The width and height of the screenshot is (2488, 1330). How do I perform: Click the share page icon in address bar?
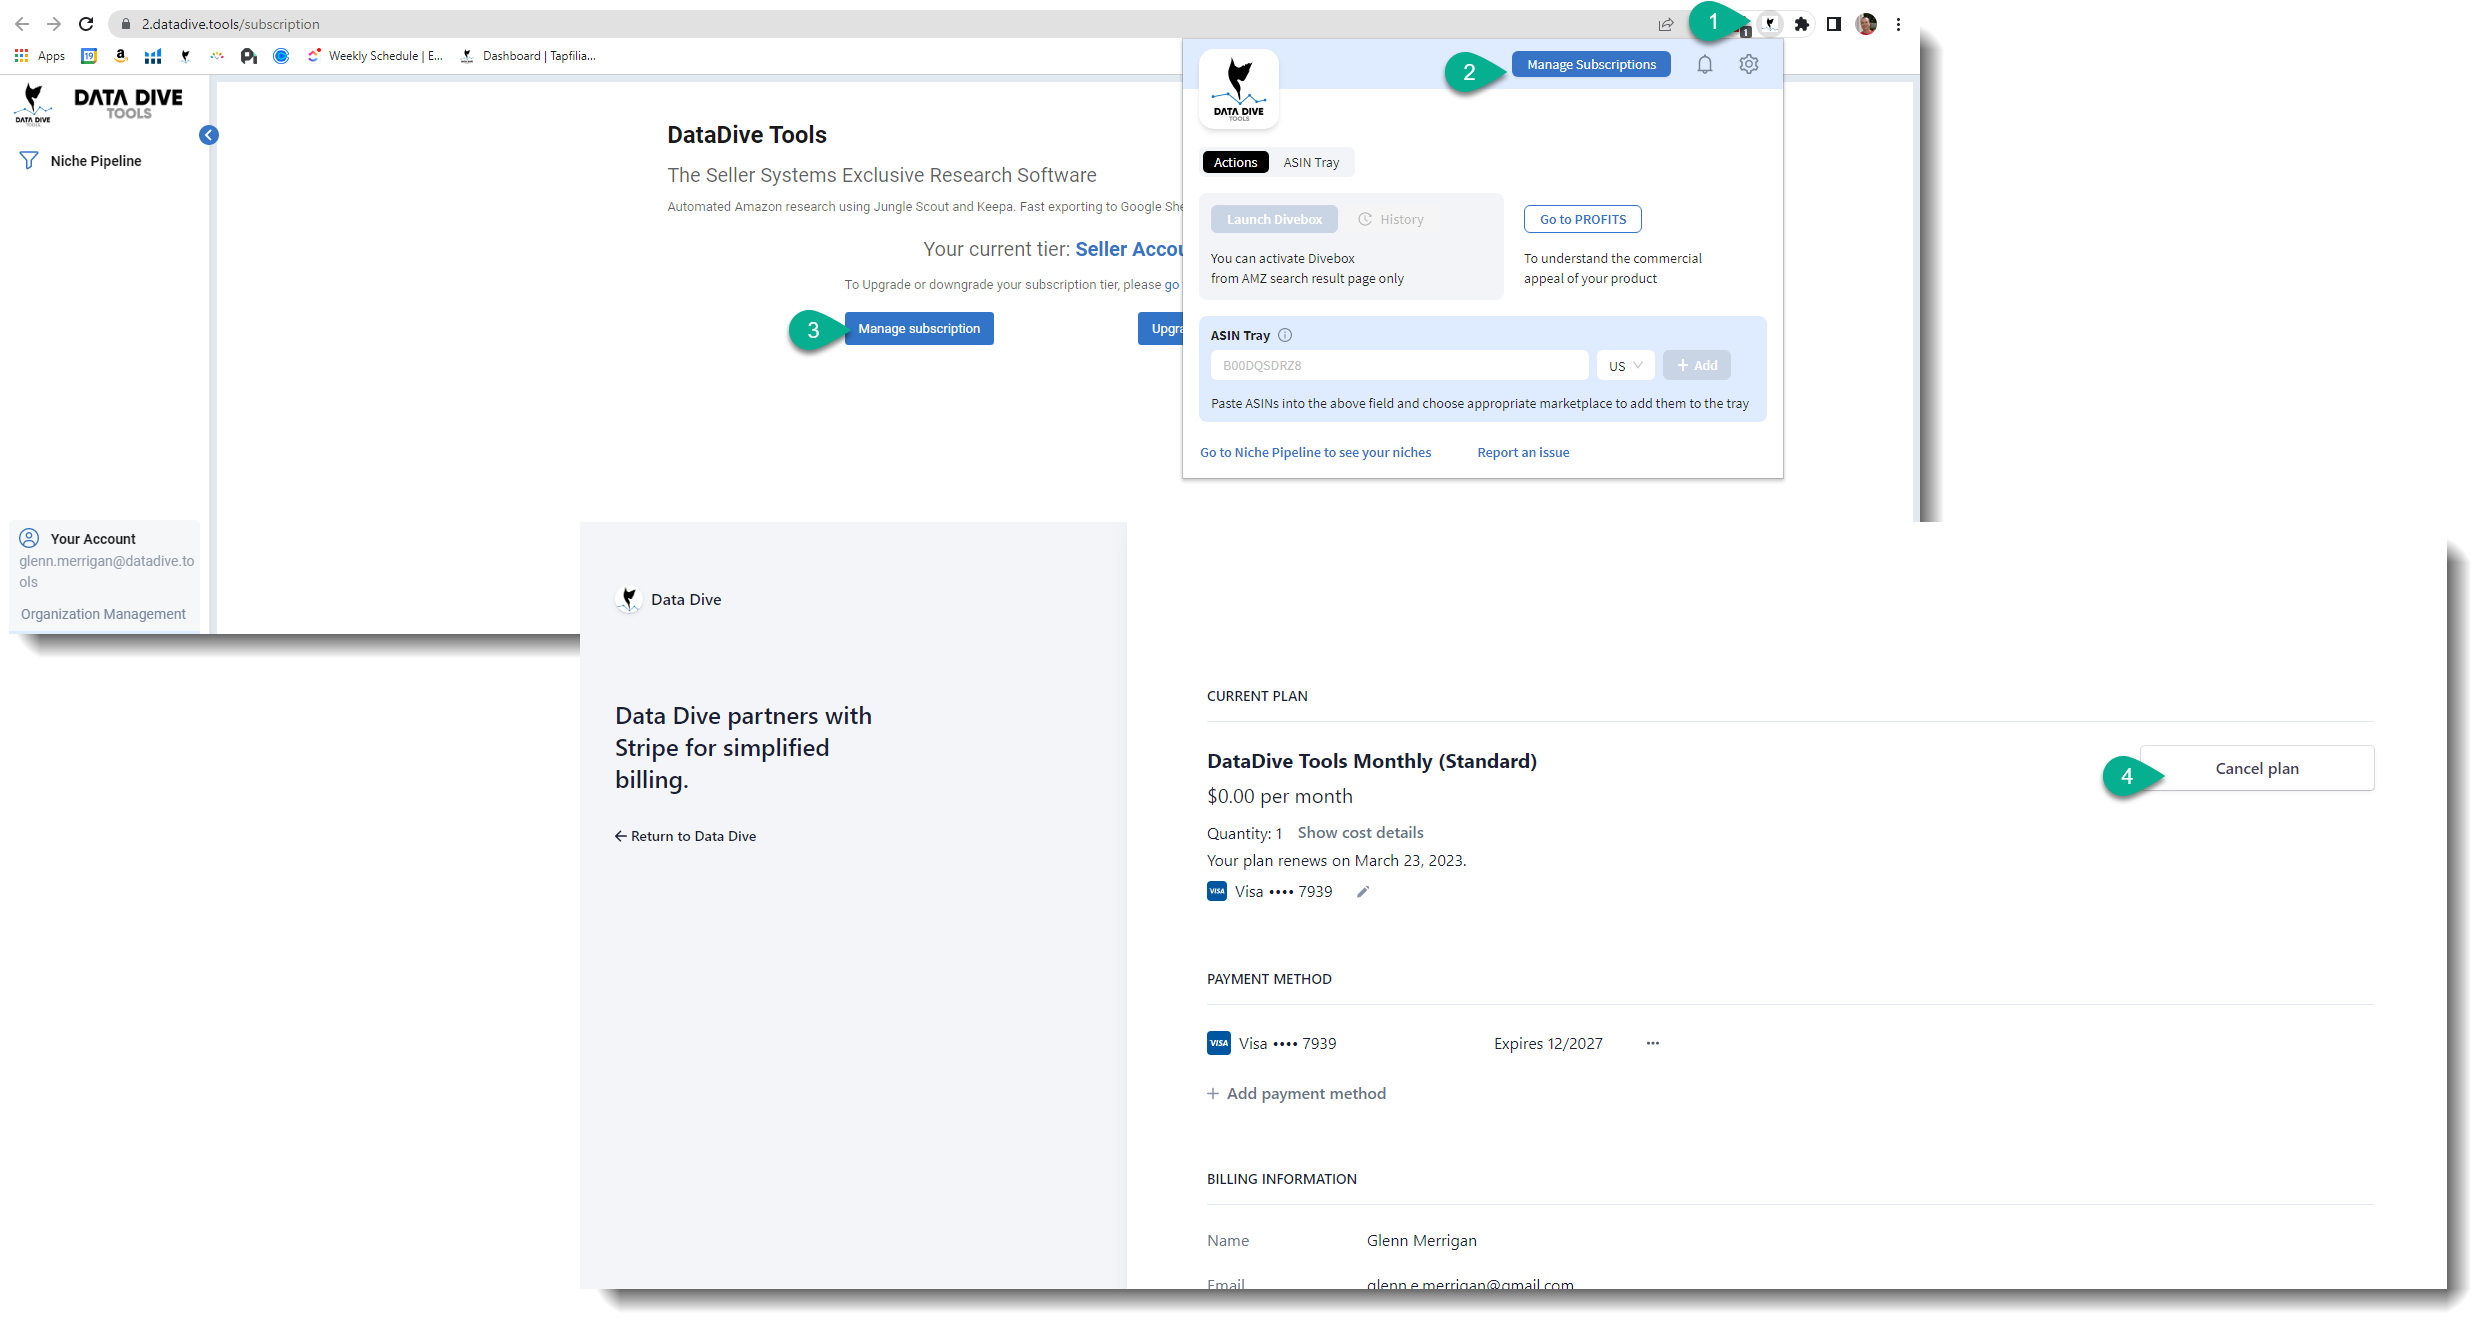[x=1666, y=24]
